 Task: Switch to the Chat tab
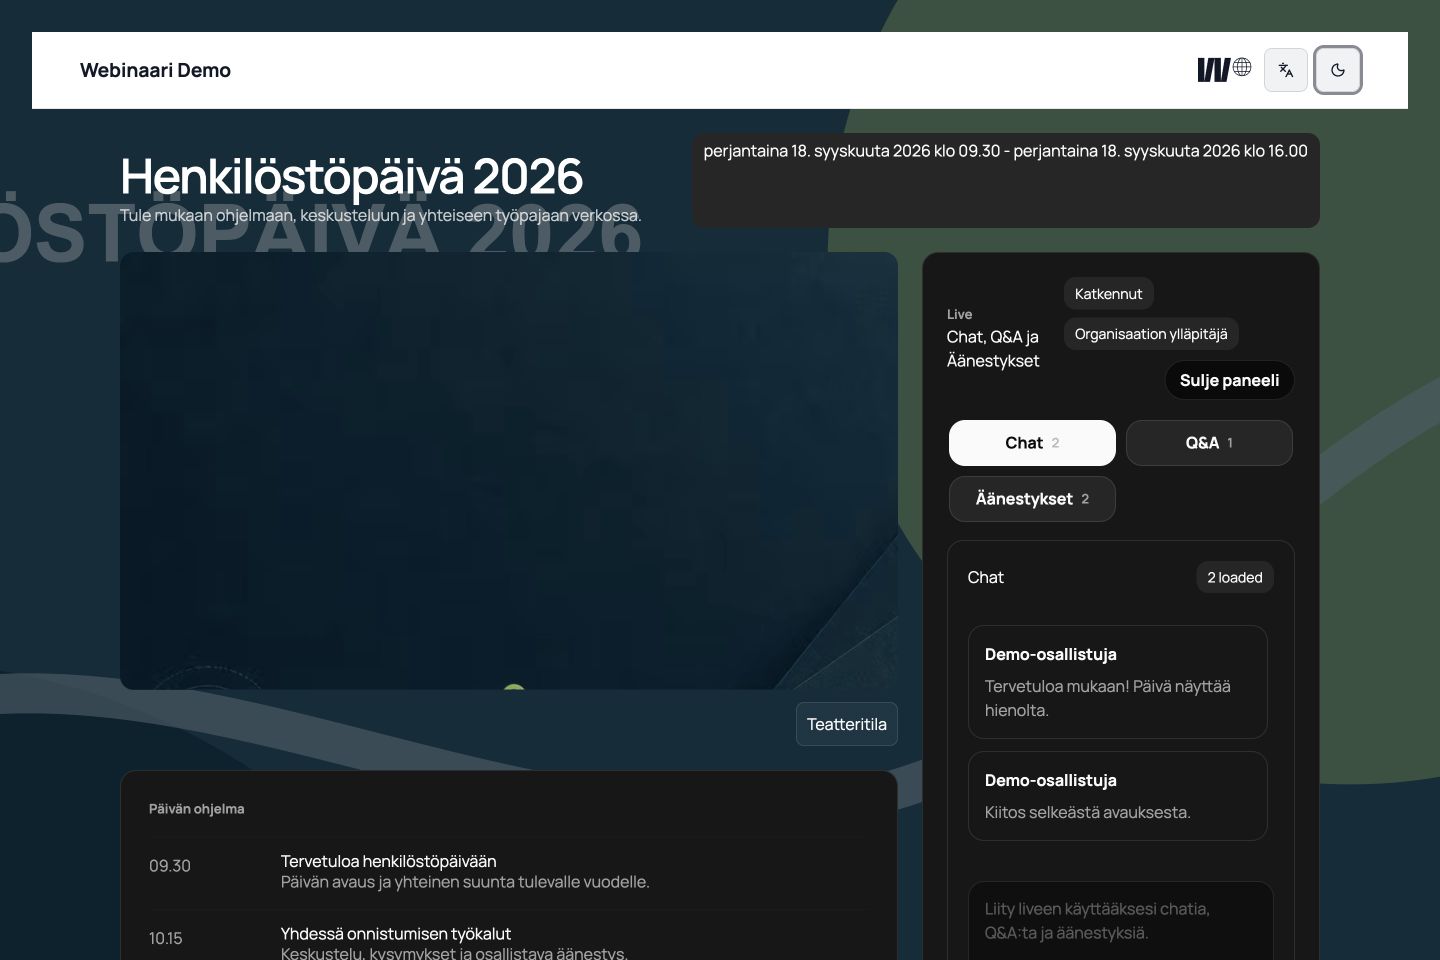(1032, 443)
